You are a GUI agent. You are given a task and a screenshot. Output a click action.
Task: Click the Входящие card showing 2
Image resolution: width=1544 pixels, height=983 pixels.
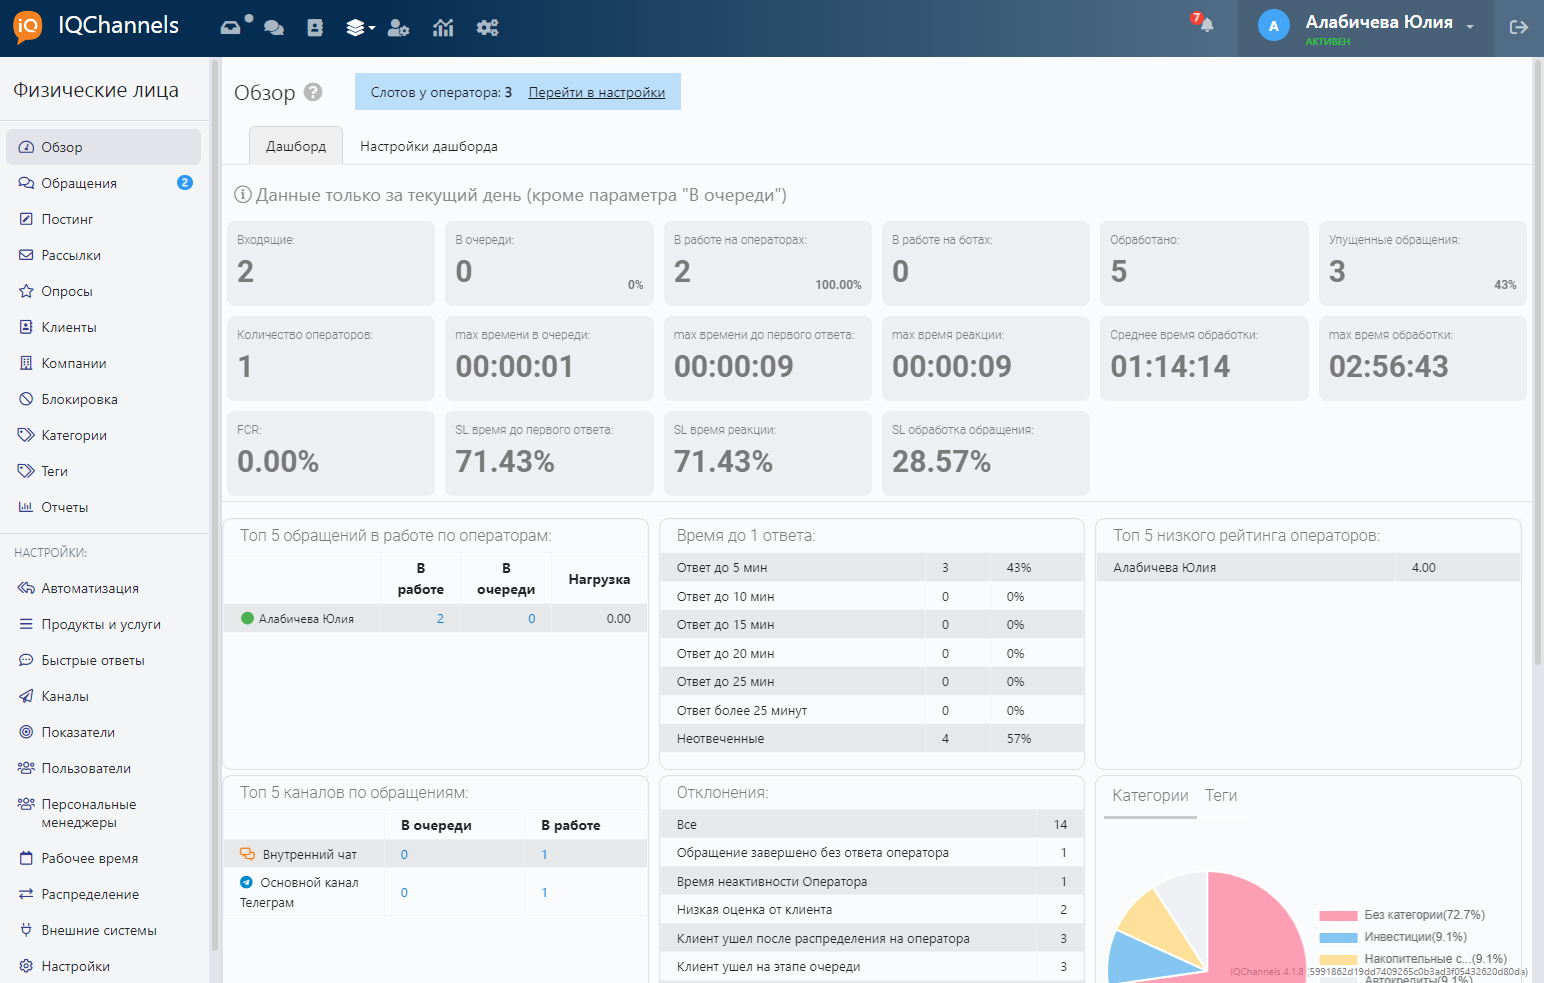(x=331, y=263)
